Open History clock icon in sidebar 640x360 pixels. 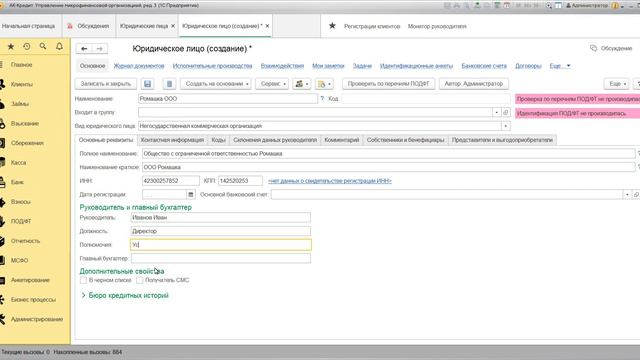(x=27, y=47)
